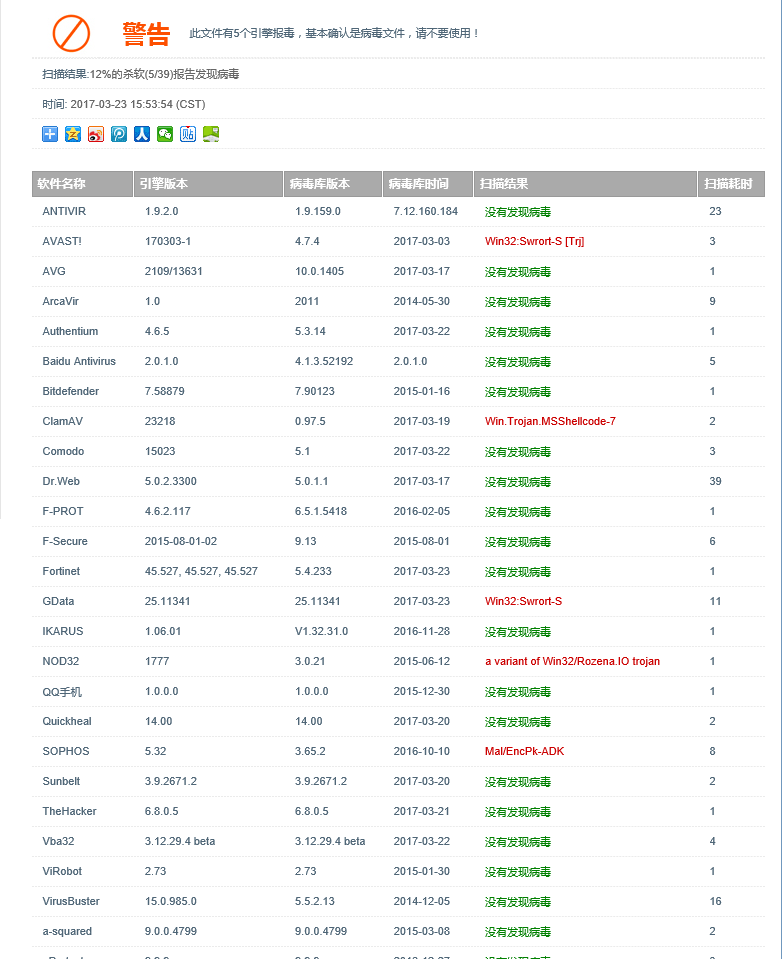Select Fortinet engine name
The height and width of the screenshot is (959, 782).
point(61,571)
